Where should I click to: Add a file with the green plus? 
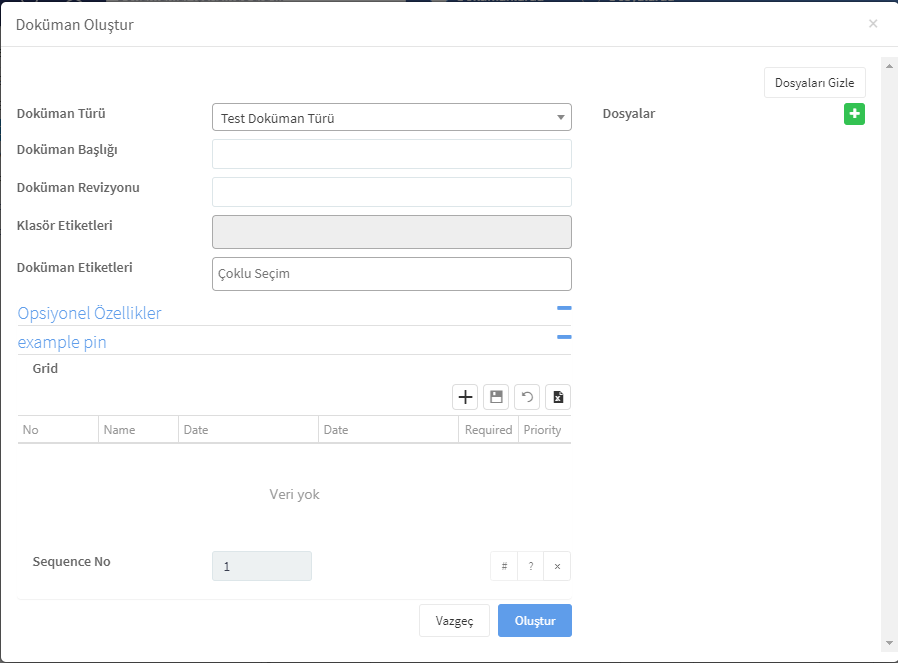pyautogui.click(x=854, y=114)
